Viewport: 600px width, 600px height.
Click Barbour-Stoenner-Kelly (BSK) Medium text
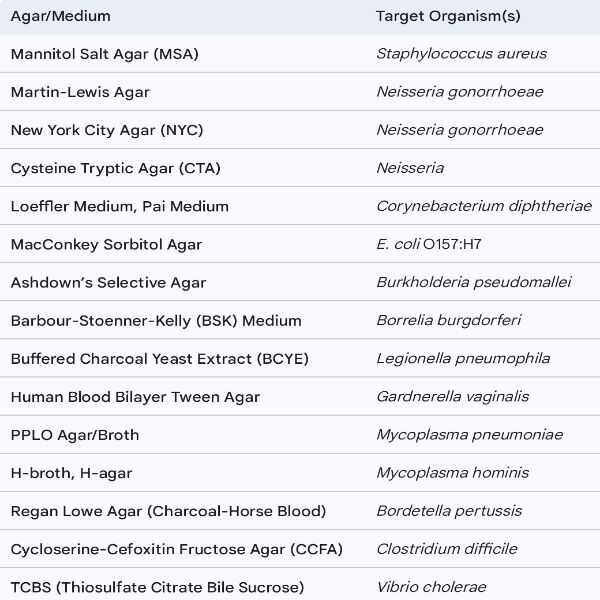[156, 320]
